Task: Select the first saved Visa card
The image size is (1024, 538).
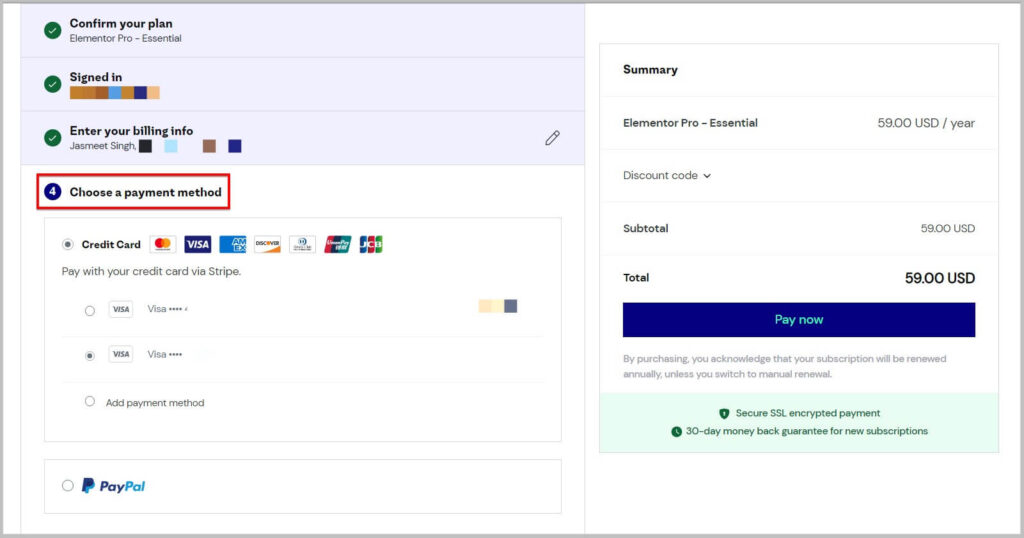Action: point(90,310)
